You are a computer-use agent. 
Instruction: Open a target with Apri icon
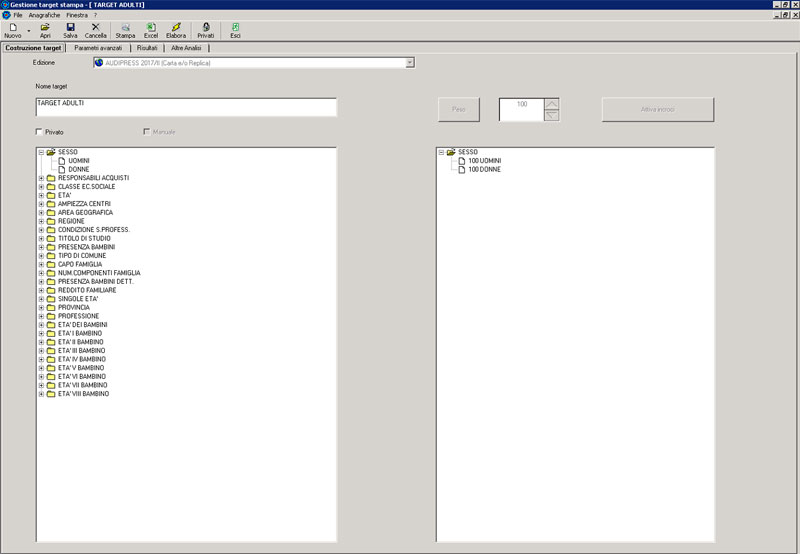pyautogui.click(x=45, y=28)
